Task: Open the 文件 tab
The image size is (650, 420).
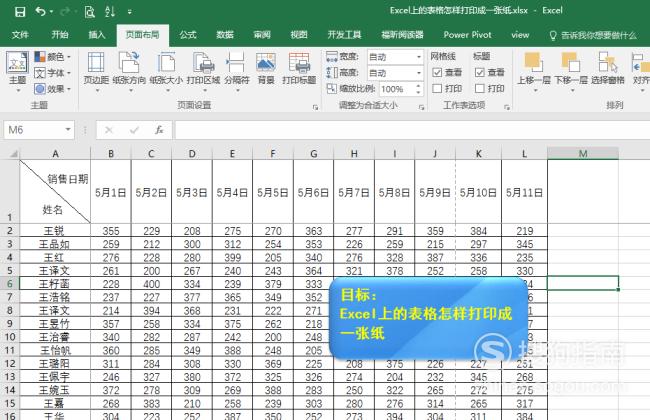Action: [x=20, y=35]
